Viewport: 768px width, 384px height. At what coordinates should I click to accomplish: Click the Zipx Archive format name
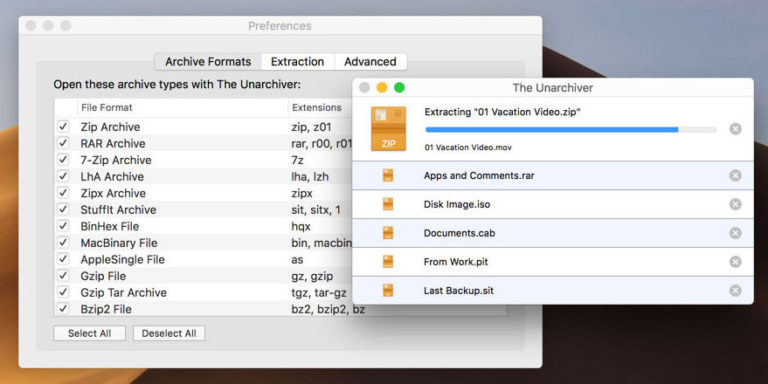113,193
